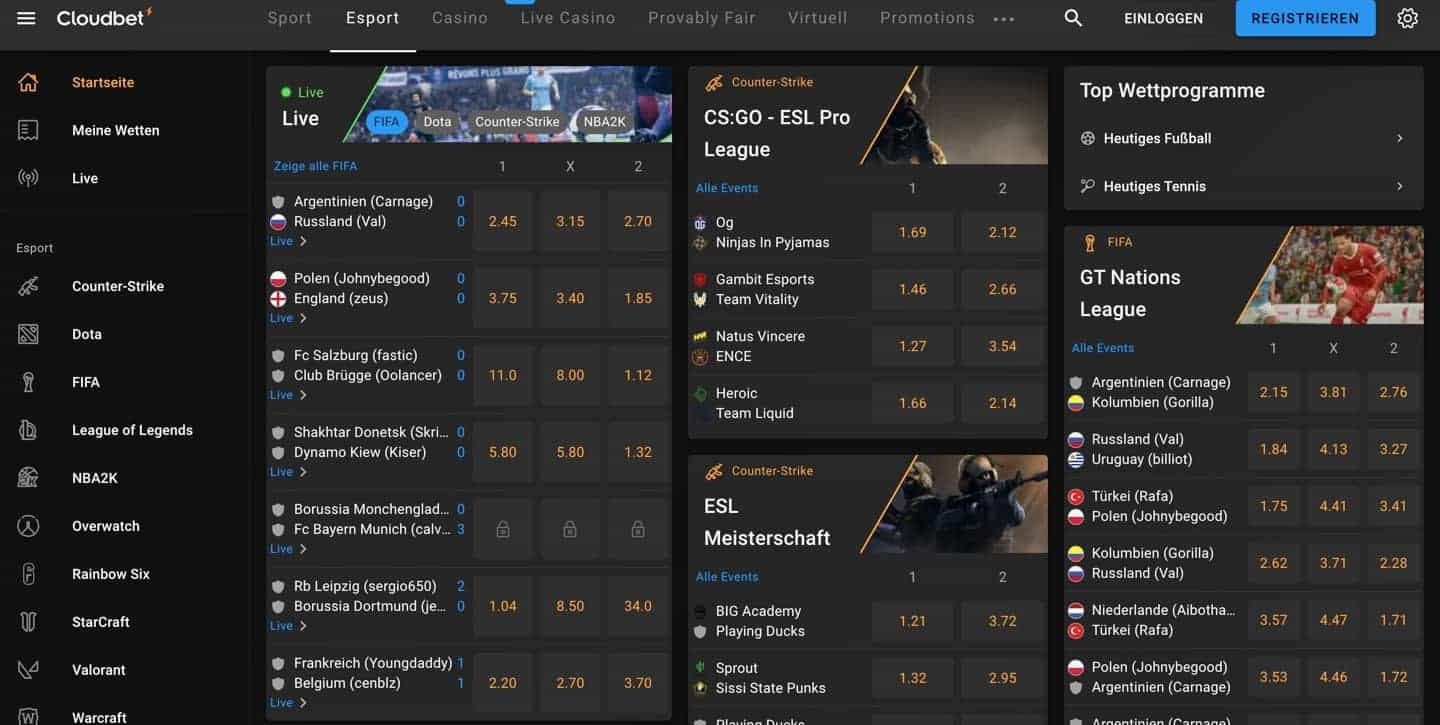1440x725 pixels.
Task: Open the three-dots more menu in navigation
Action: point(1003,18)
